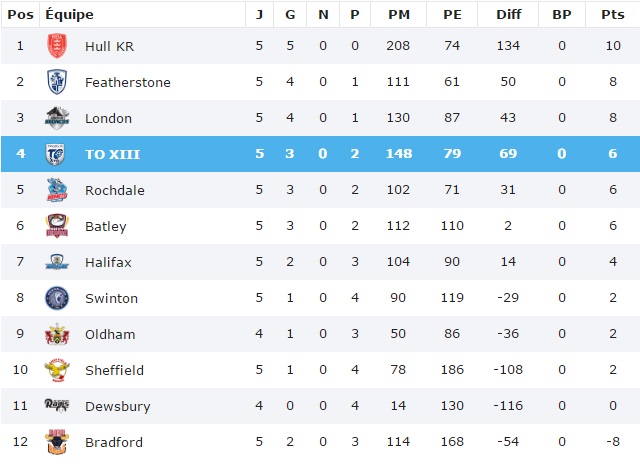Click the Bradford team crest

(57, 442)
